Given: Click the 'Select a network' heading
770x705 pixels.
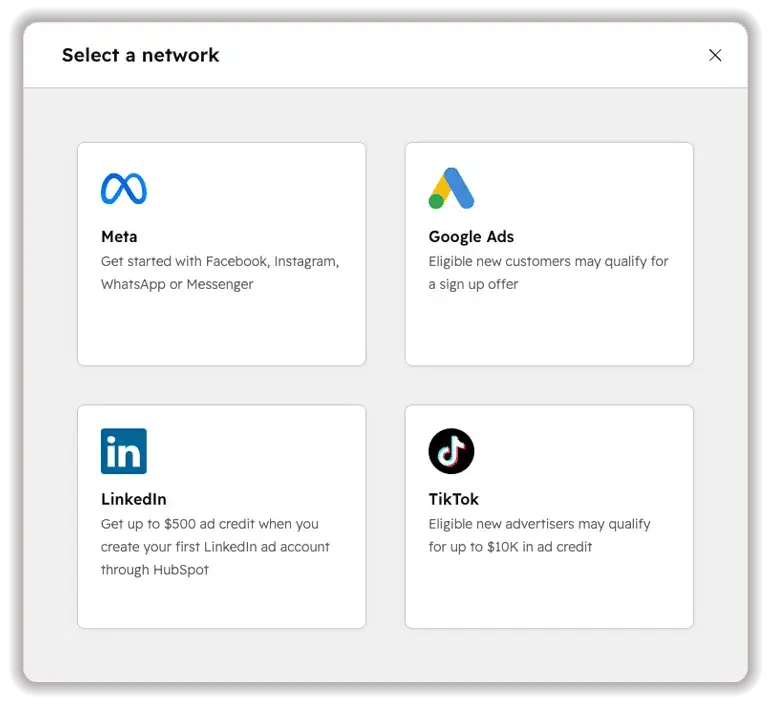Looking at the screenshot, I should (x=140, y=55).
